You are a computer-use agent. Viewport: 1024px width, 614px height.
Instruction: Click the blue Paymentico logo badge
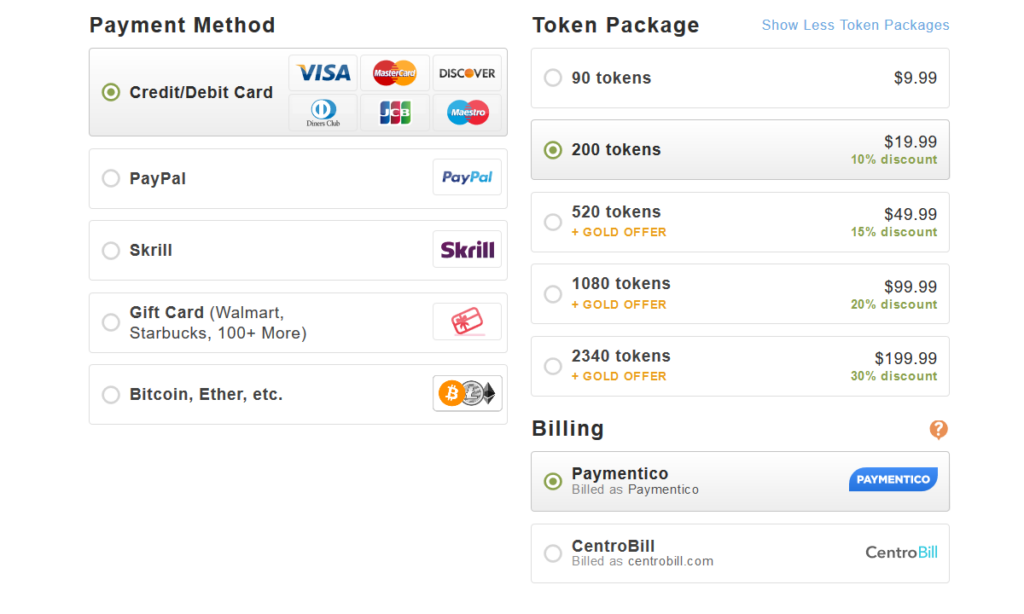(x=893, y=479)
